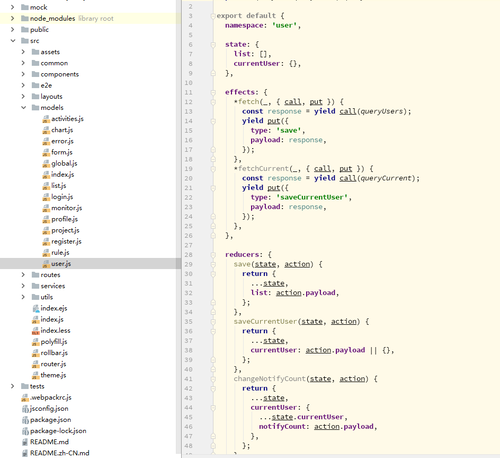Collapse the src folder

(13, 41)
